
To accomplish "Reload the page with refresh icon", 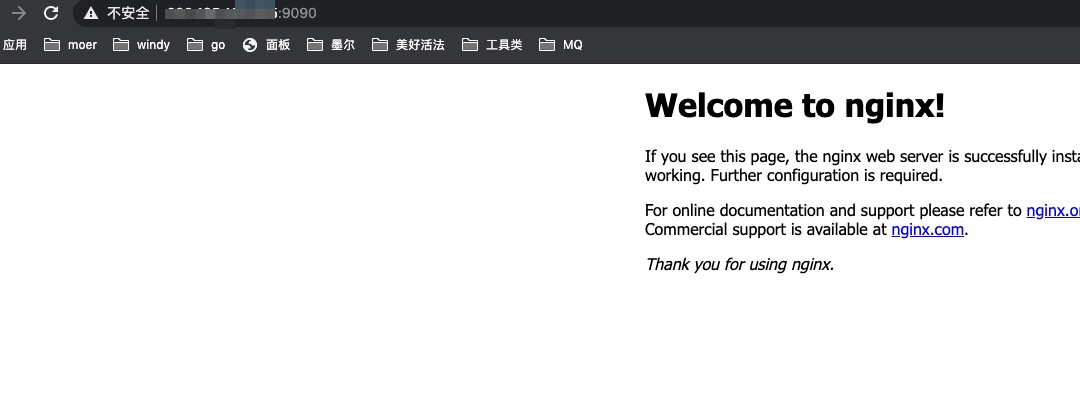I will click(x=51, y=12).
